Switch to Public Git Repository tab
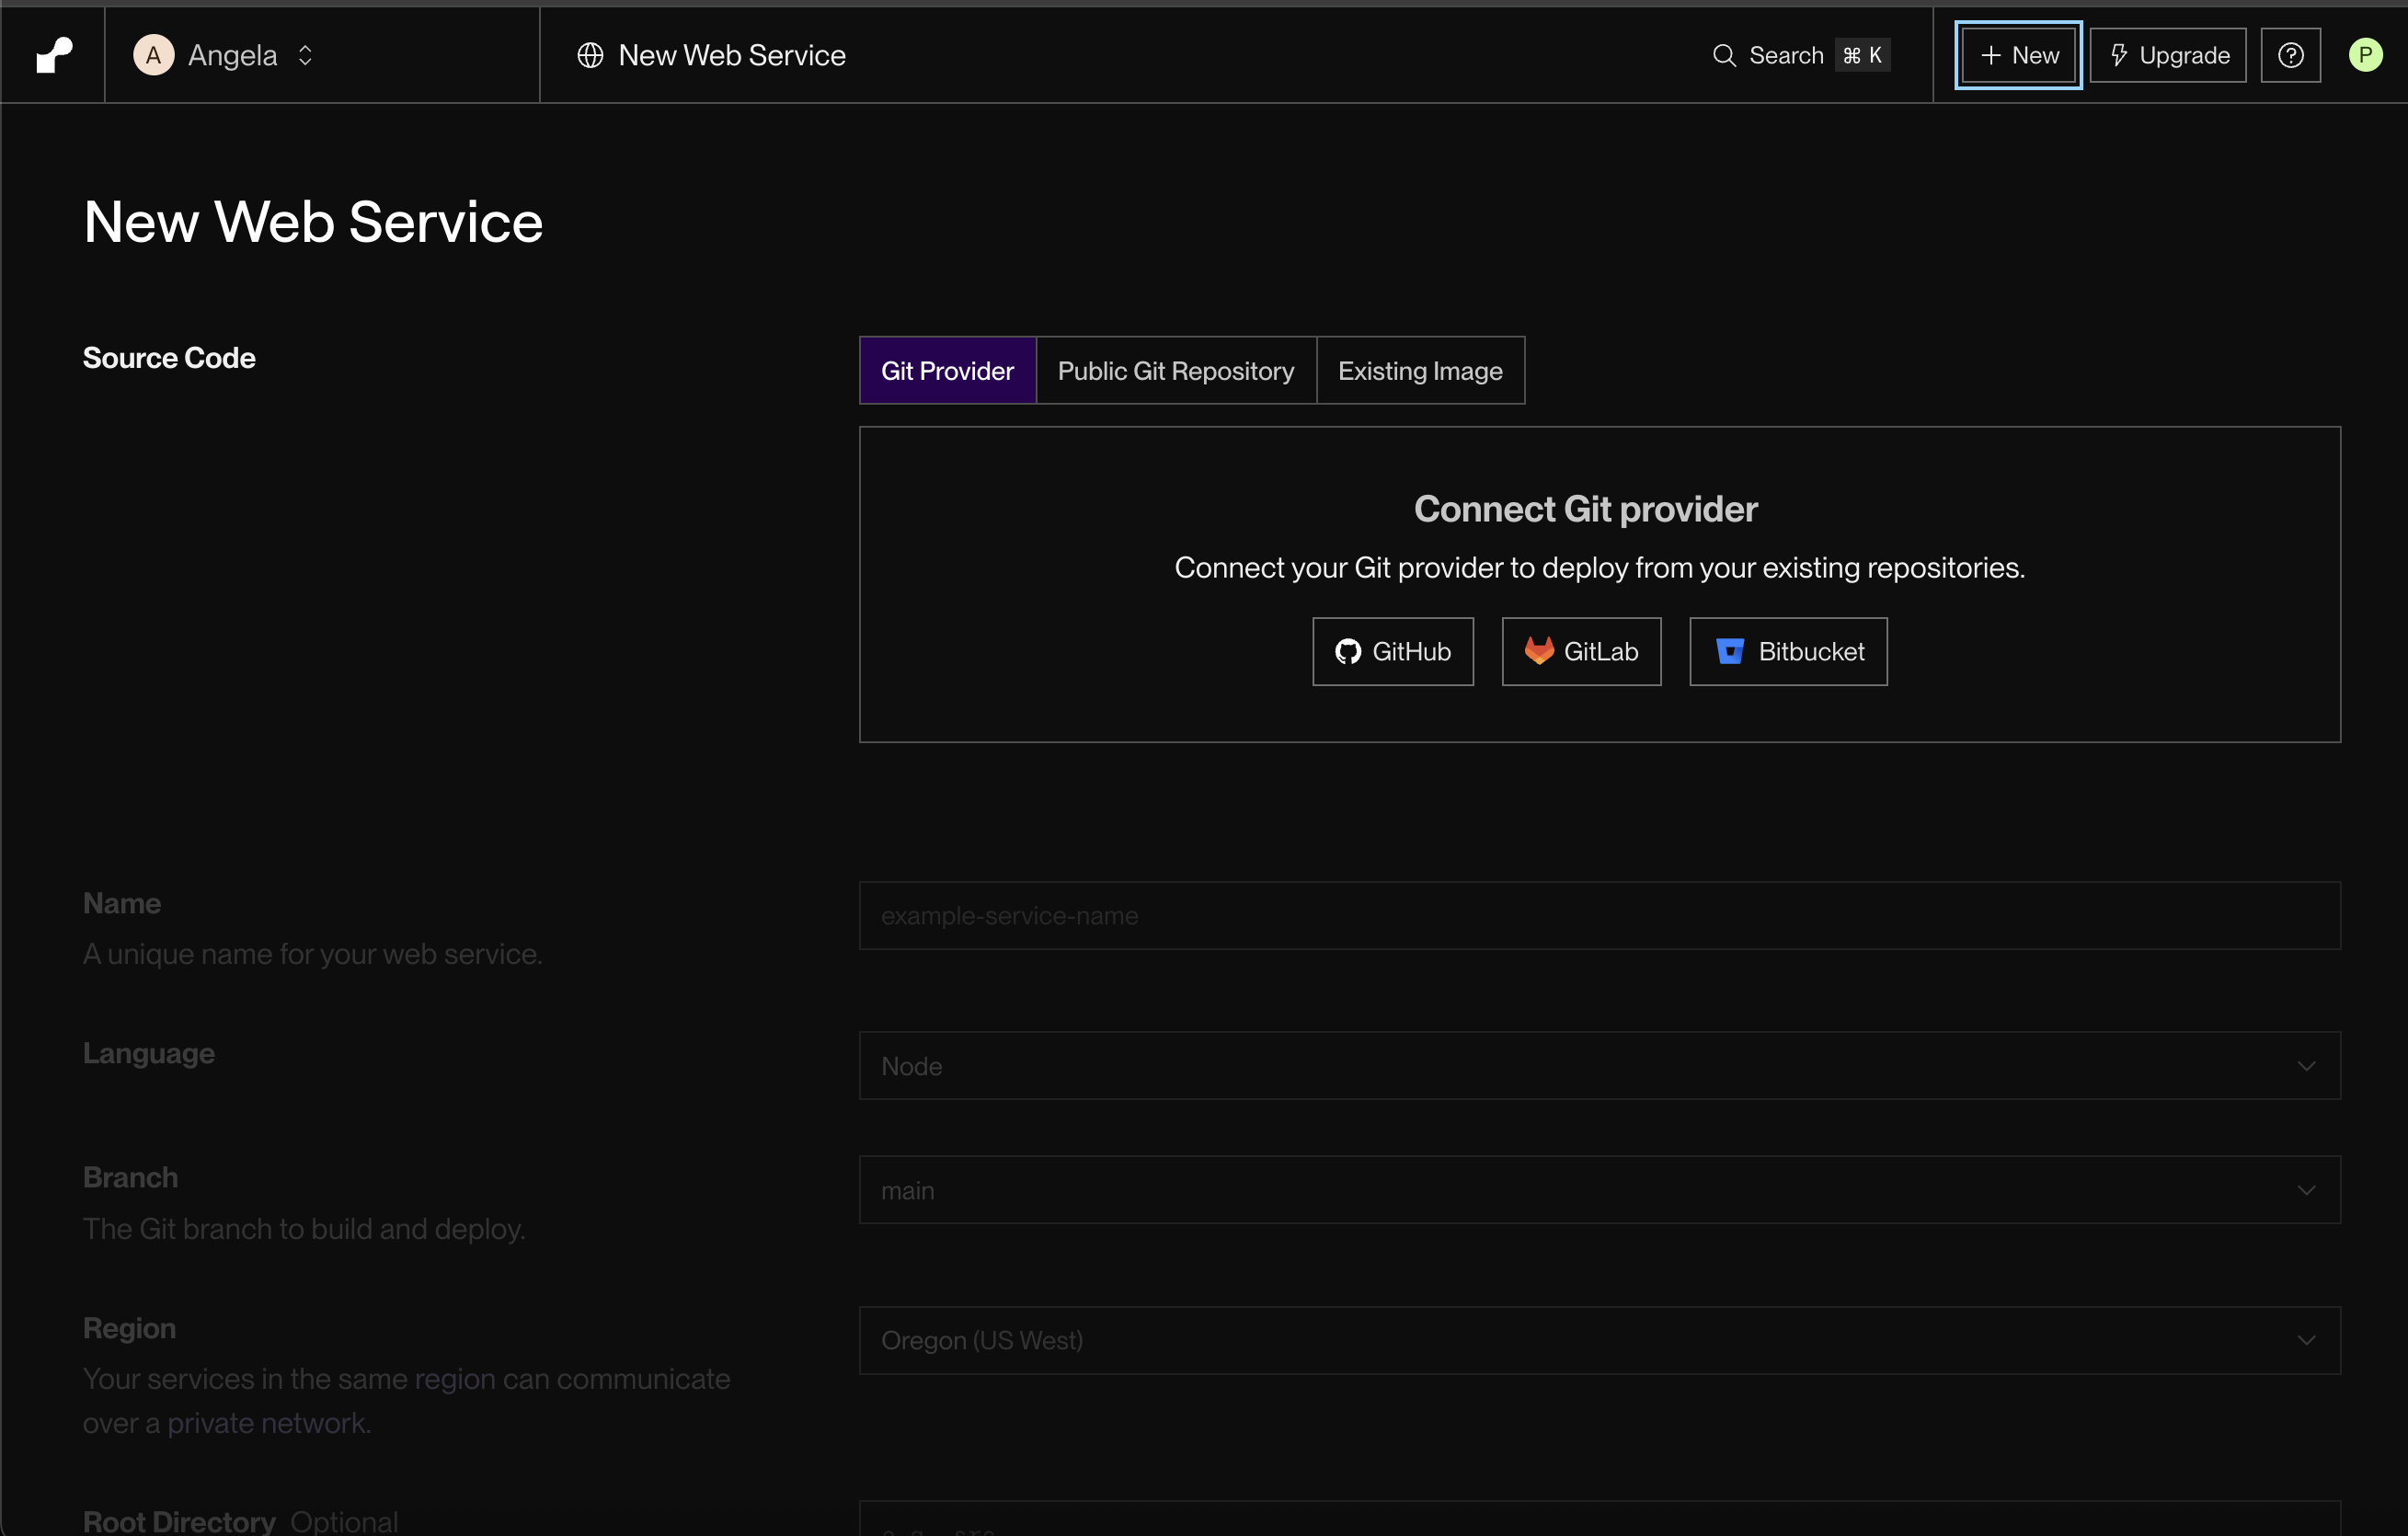2408x1536 pixels. pyautogui.click(x=1175, y=371)
